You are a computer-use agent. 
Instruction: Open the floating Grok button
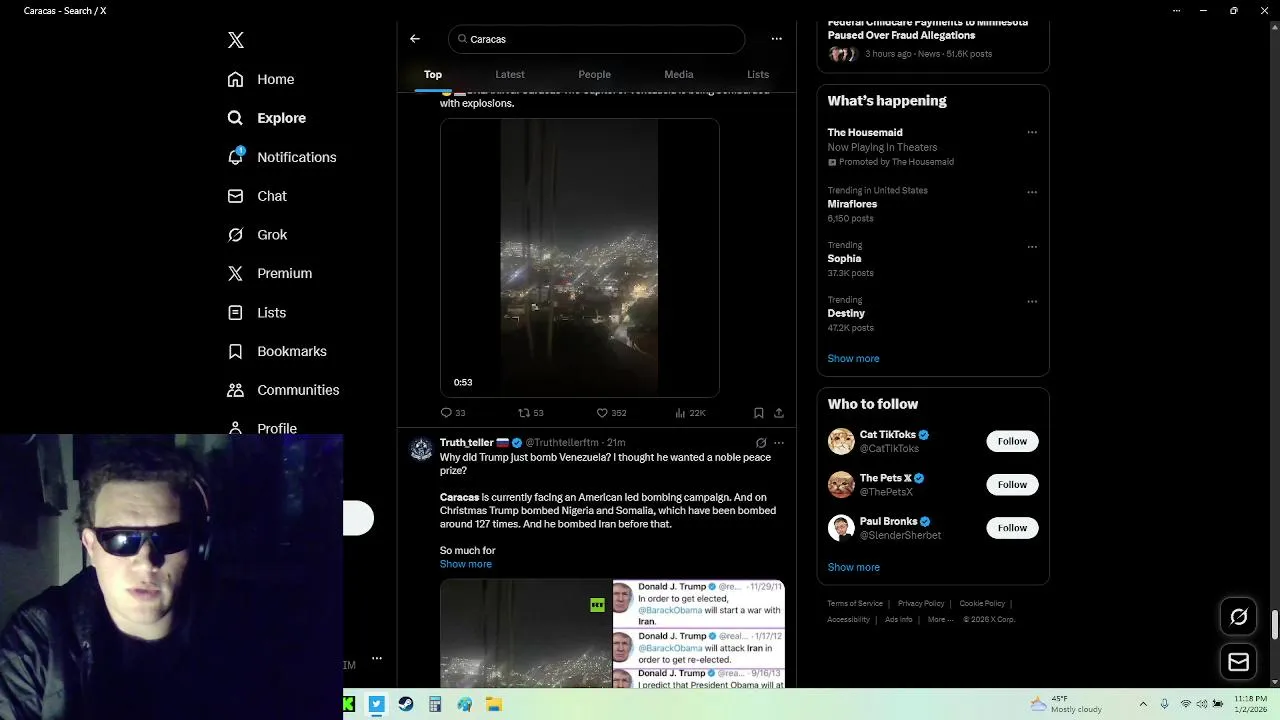[x=1239, y=617]
